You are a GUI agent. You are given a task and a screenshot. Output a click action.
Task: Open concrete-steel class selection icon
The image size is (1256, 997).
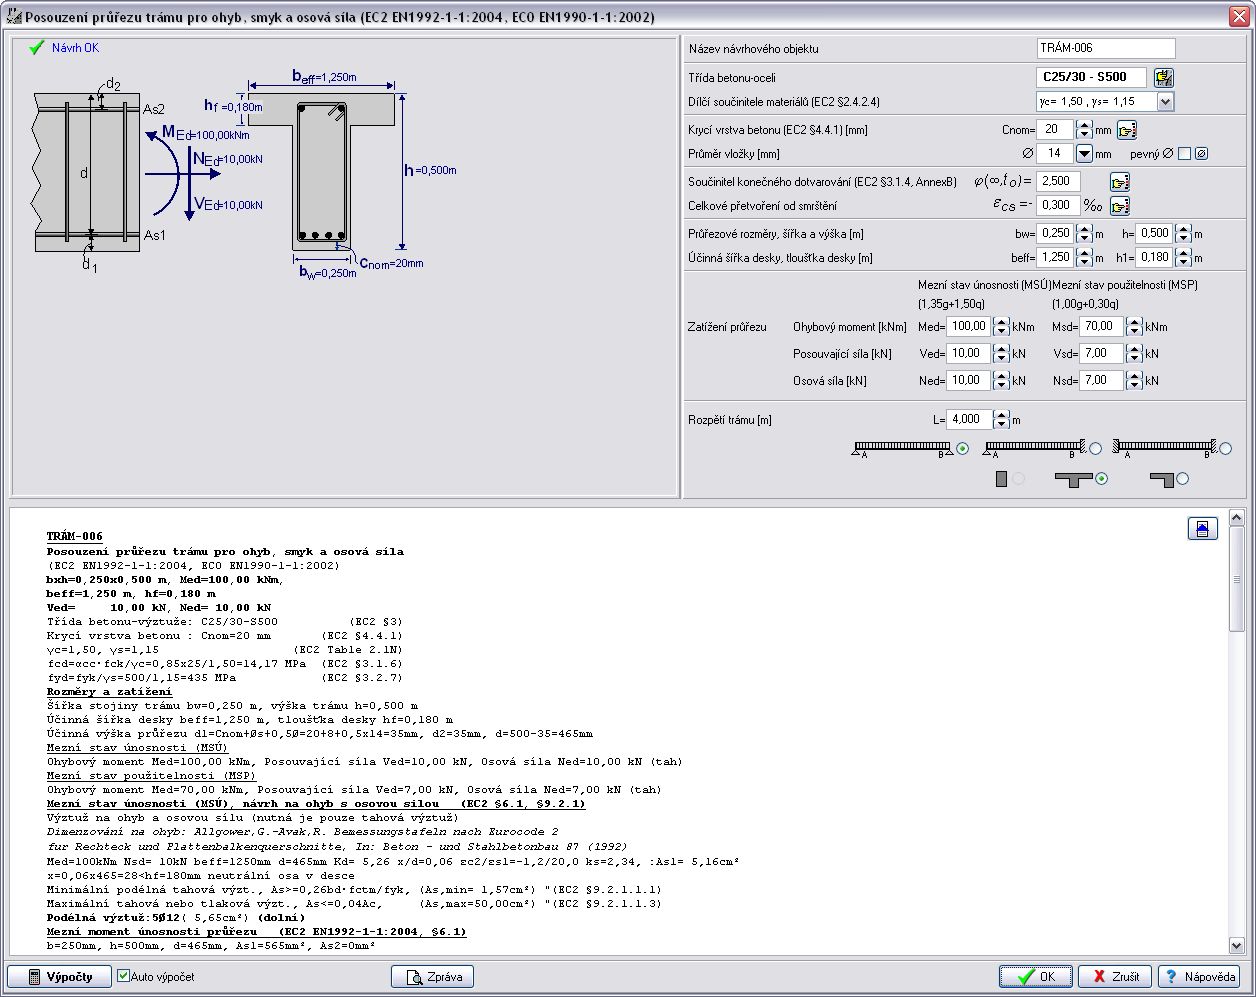pyautogui.click(x=1163, y=77)
